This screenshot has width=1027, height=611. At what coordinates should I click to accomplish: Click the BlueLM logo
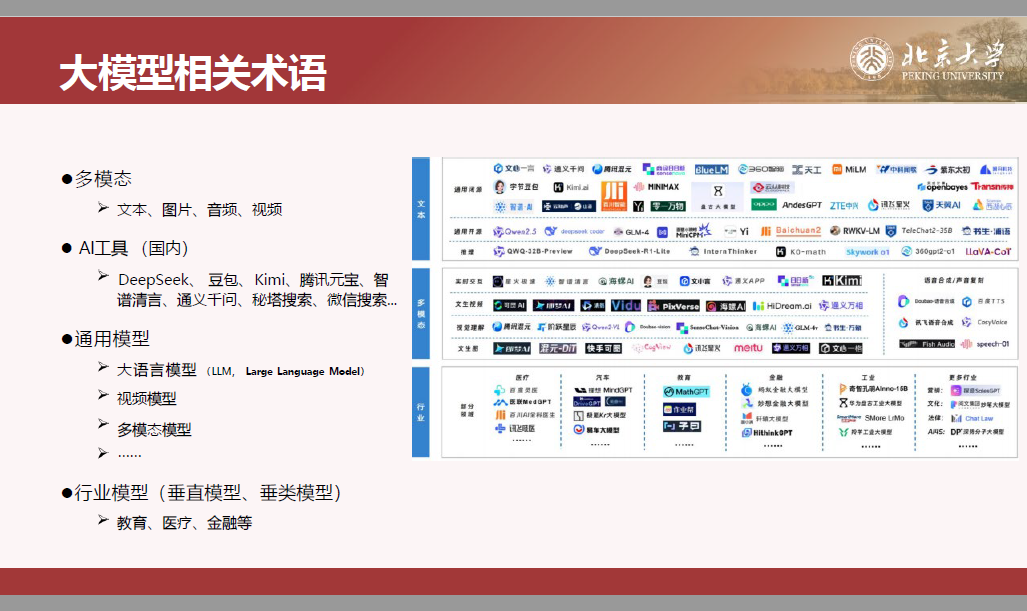(x=711, y=170)
